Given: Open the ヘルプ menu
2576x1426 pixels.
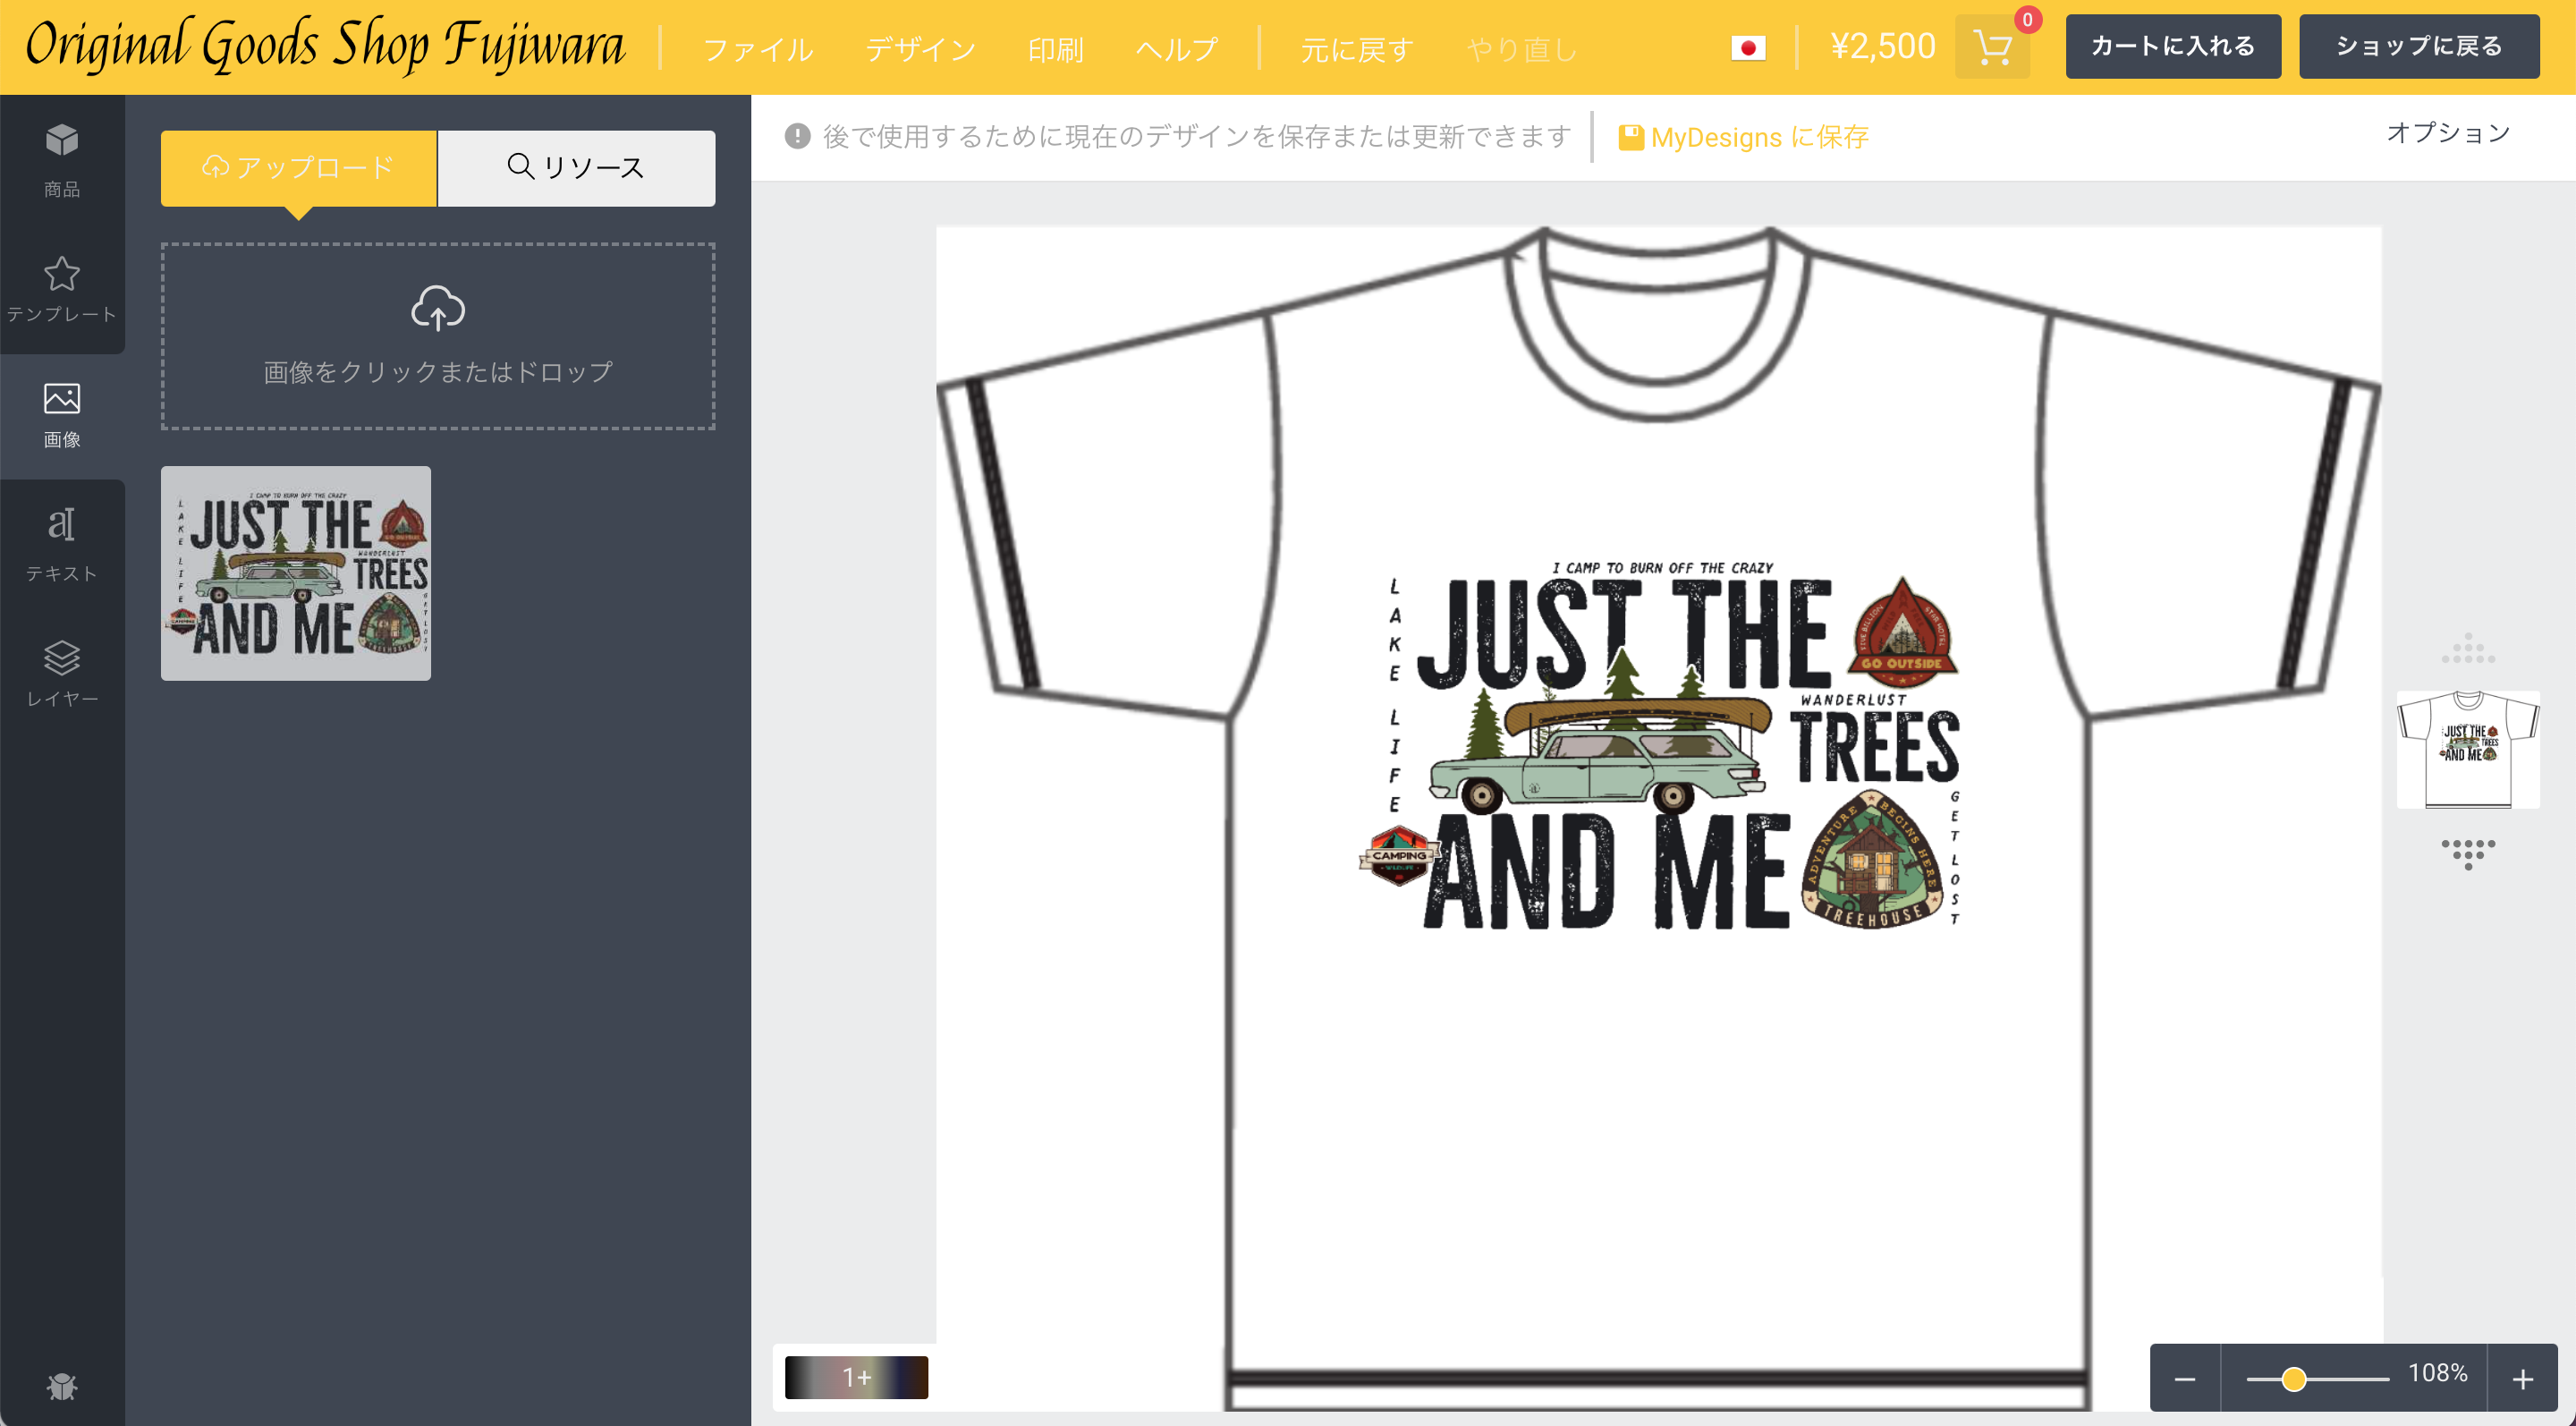Looking at the screenshot, I should click(1177, 49).
